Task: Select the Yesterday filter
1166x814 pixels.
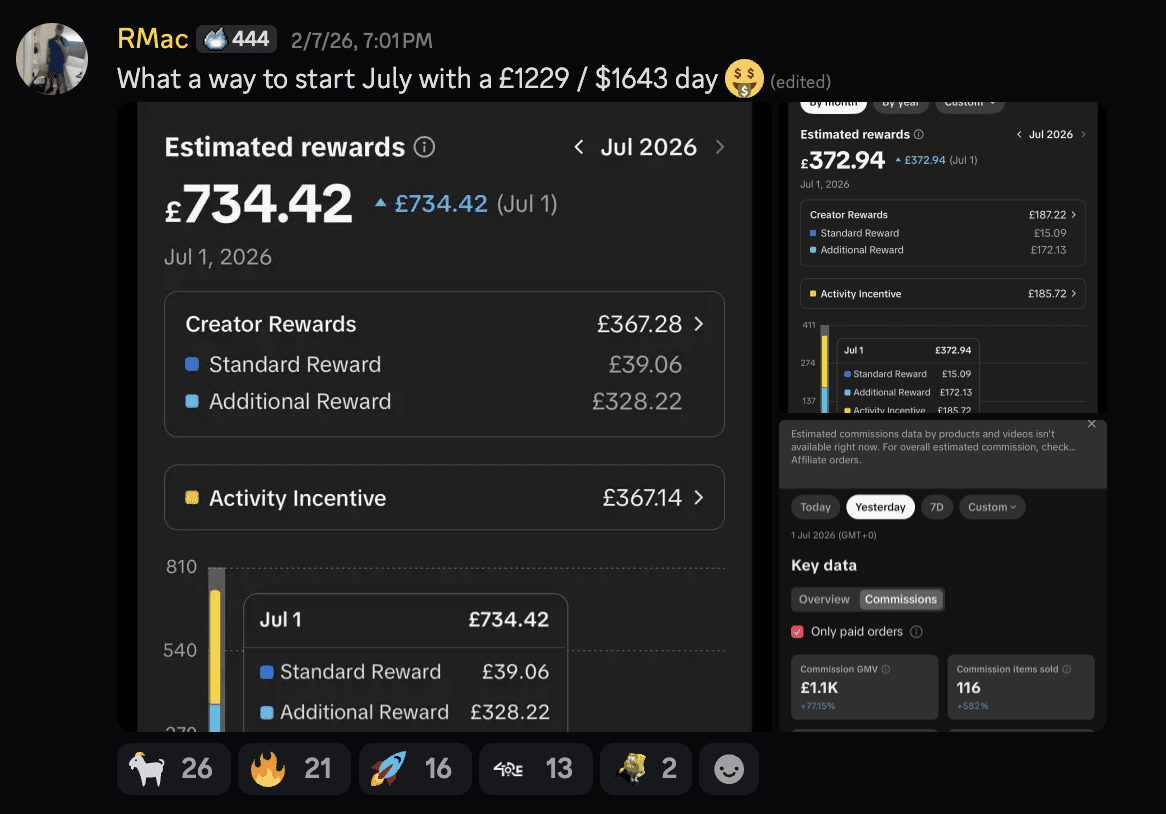Action: coord(880,507)
